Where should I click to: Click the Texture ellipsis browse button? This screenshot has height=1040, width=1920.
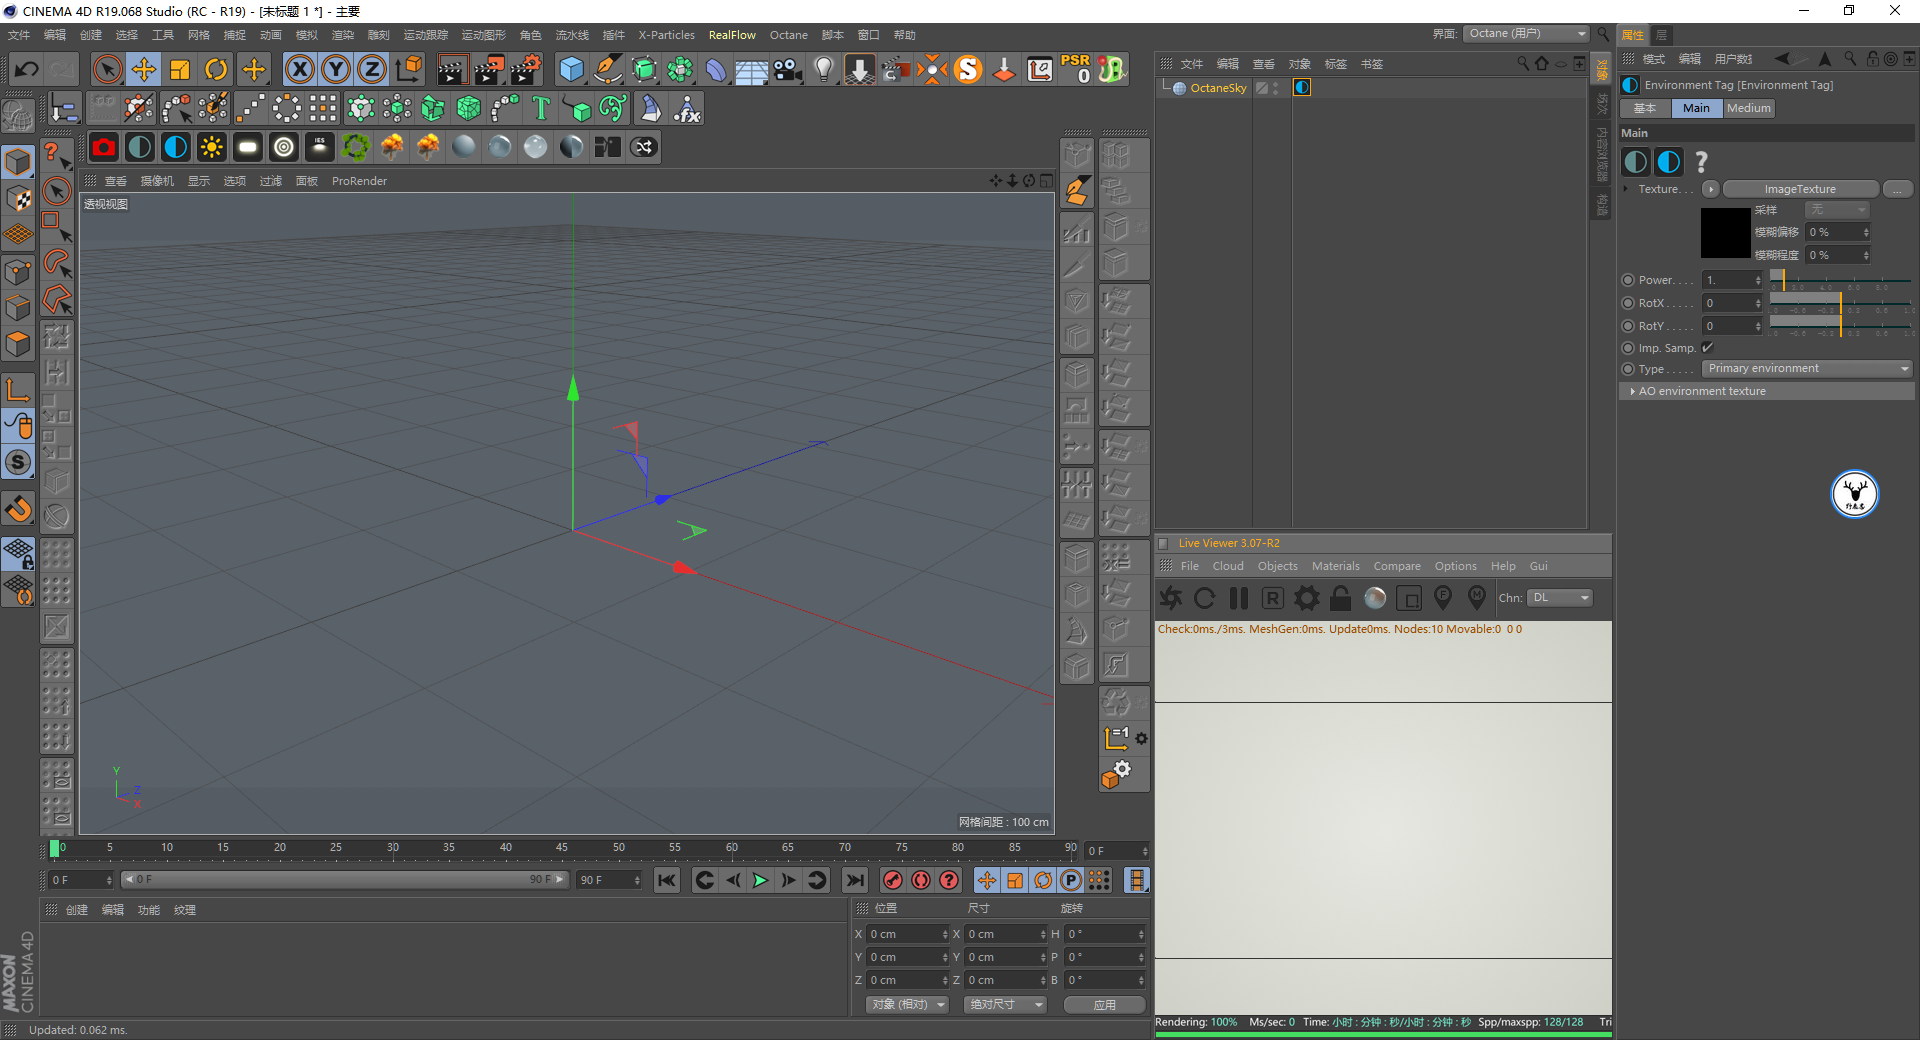tap(1898, 189)
